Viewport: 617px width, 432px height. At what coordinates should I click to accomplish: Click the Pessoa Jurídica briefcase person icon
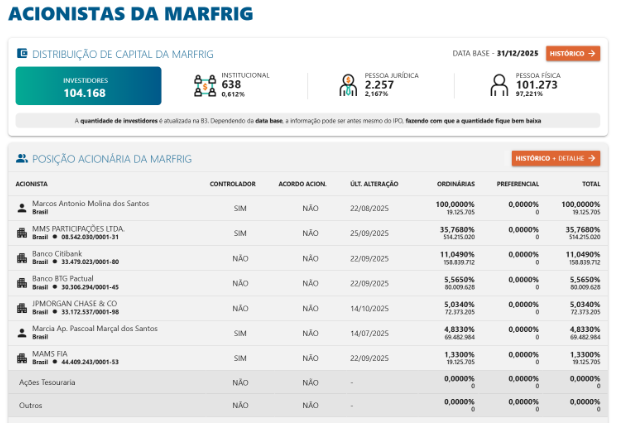[x=348, y=85]
